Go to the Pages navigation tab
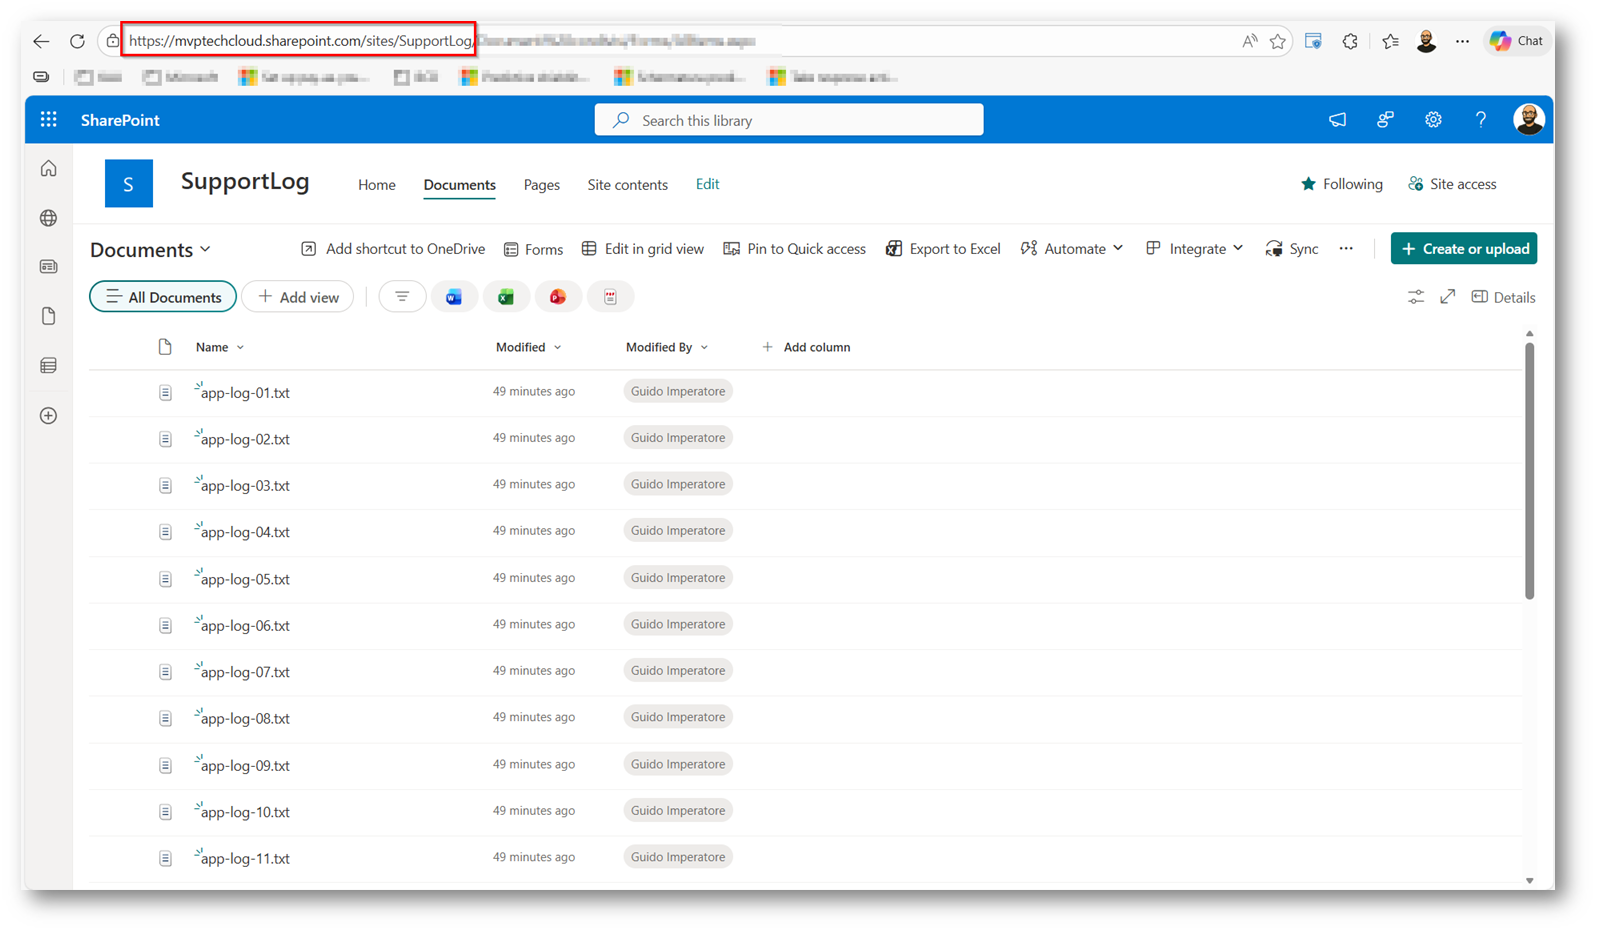 pos(541,185)
